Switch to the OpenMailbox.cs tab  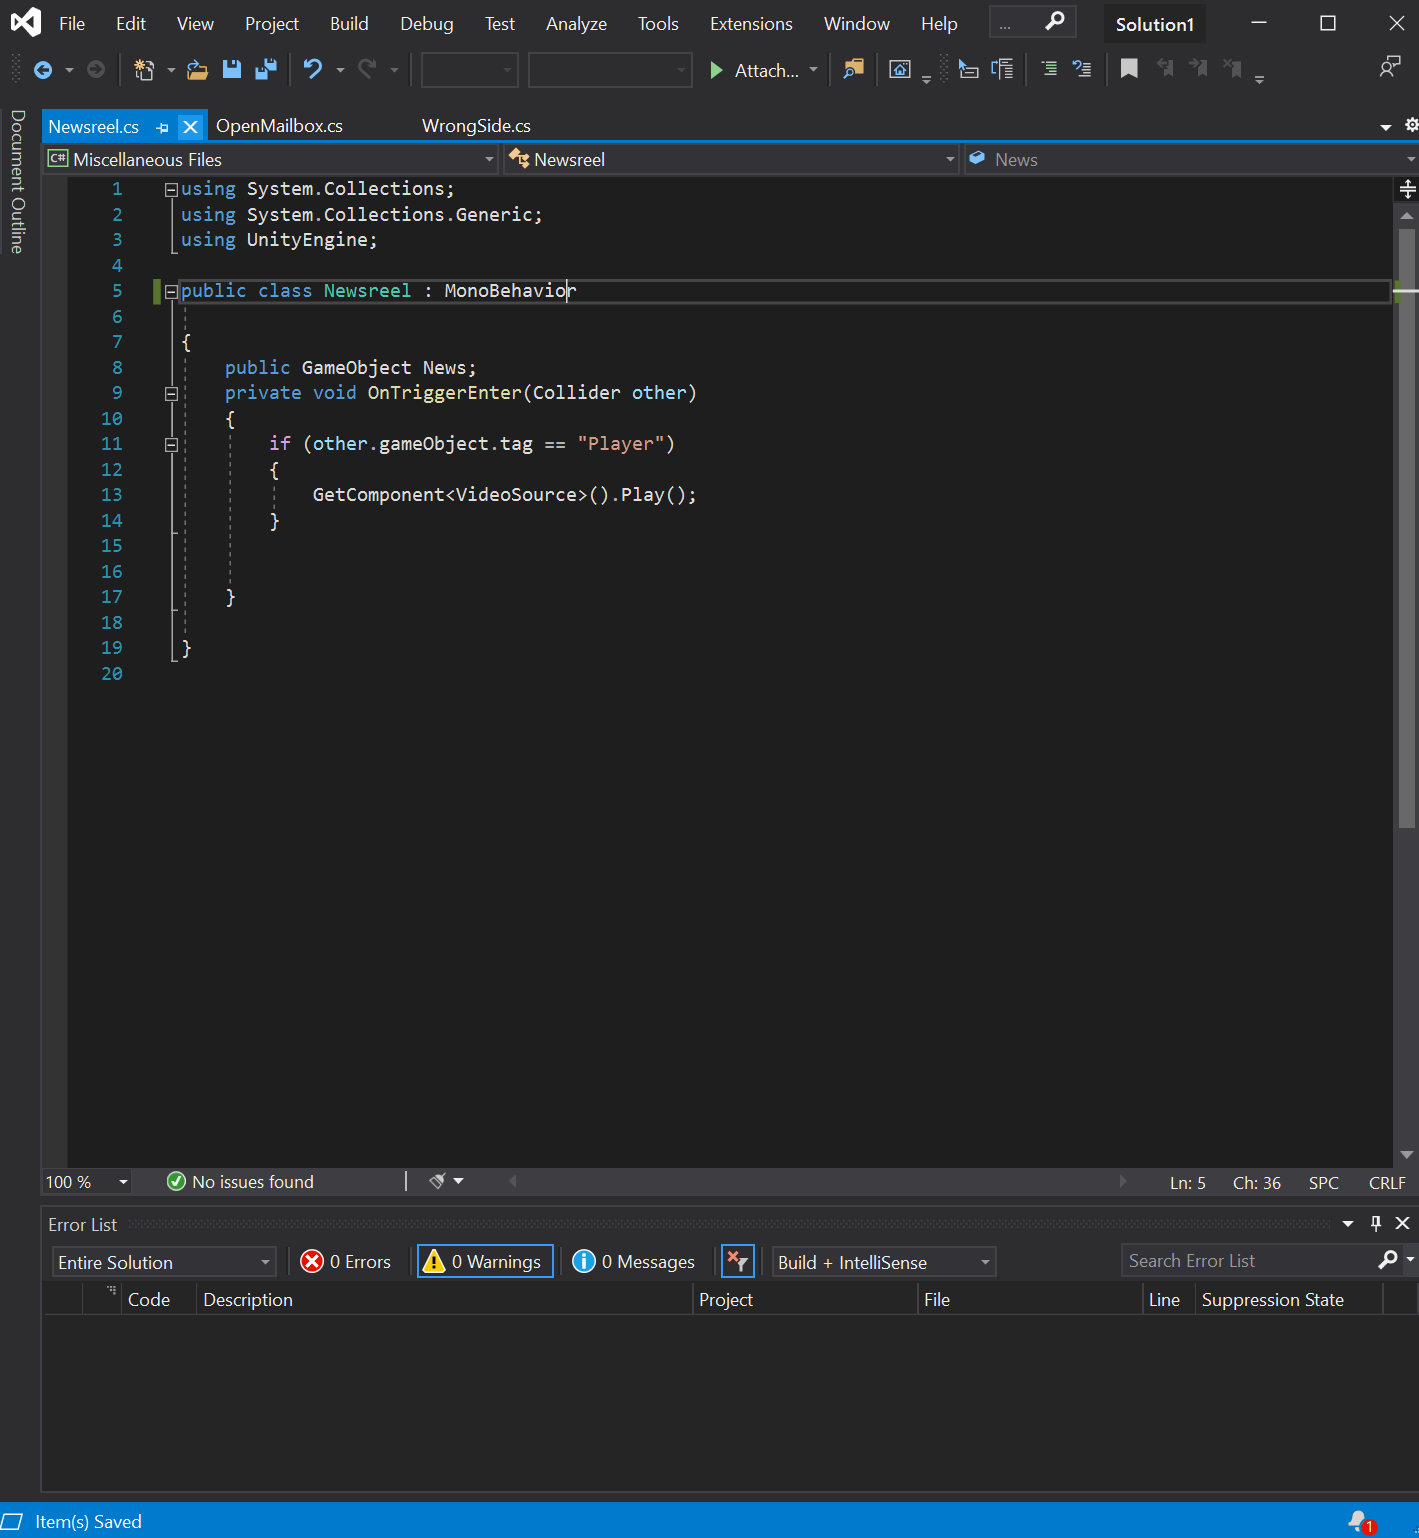click(279, 126)
